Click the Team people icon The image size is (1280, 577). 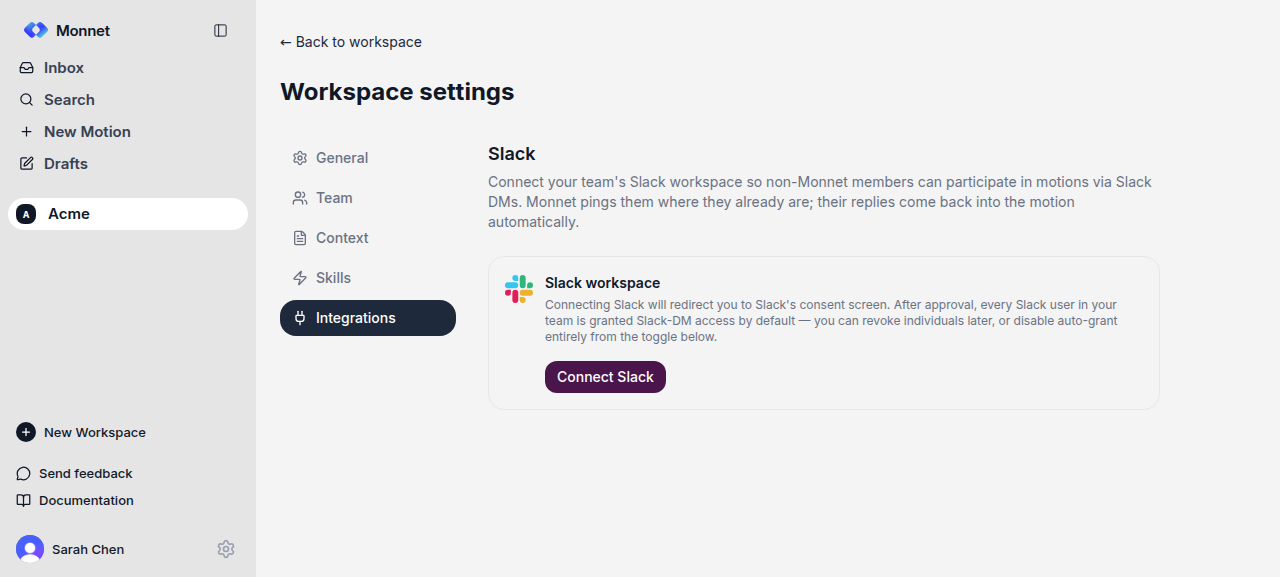pos(300,198)
